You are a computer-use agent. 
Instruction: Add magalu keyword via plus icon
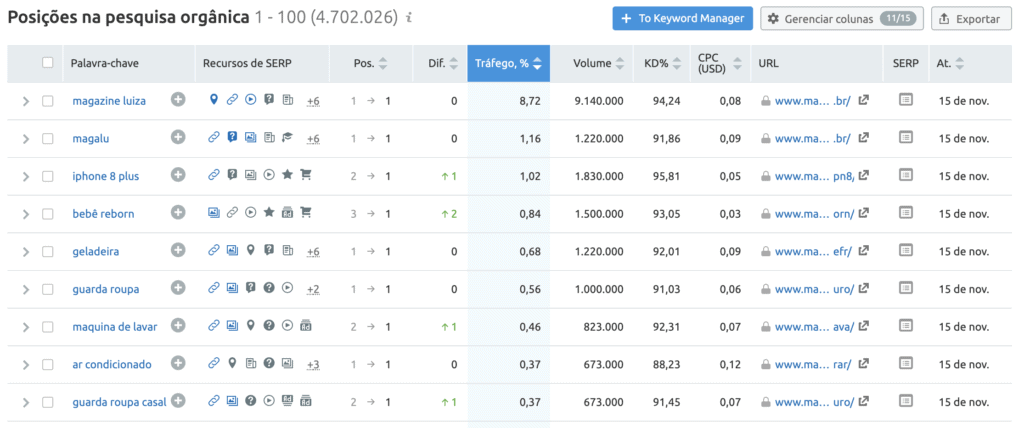178,137
